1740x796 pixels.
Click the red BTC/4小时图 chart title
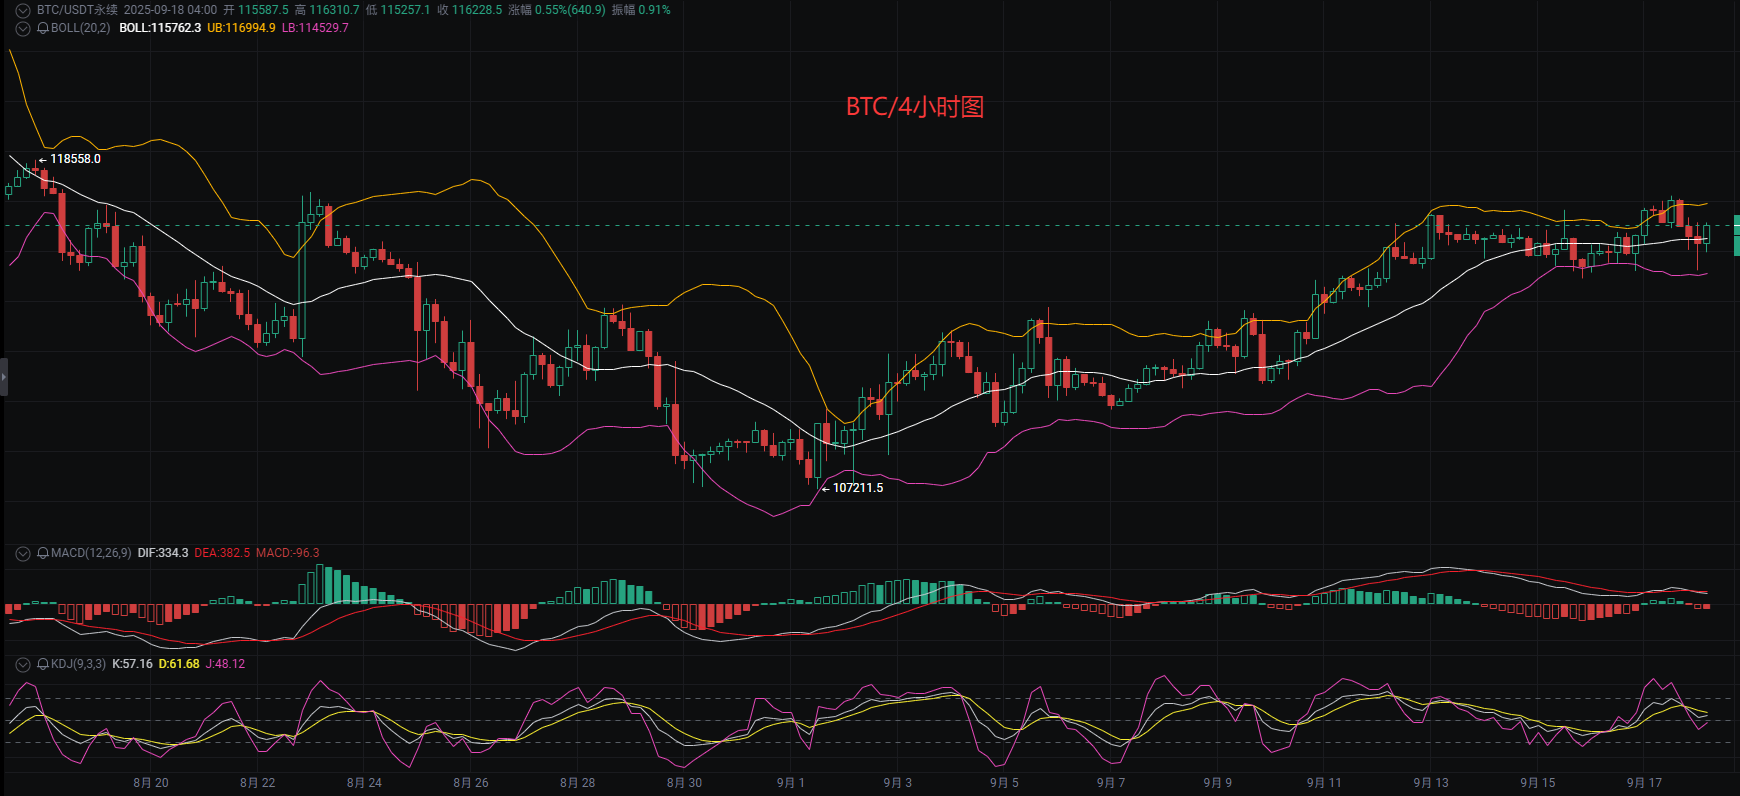pos(915,107)
